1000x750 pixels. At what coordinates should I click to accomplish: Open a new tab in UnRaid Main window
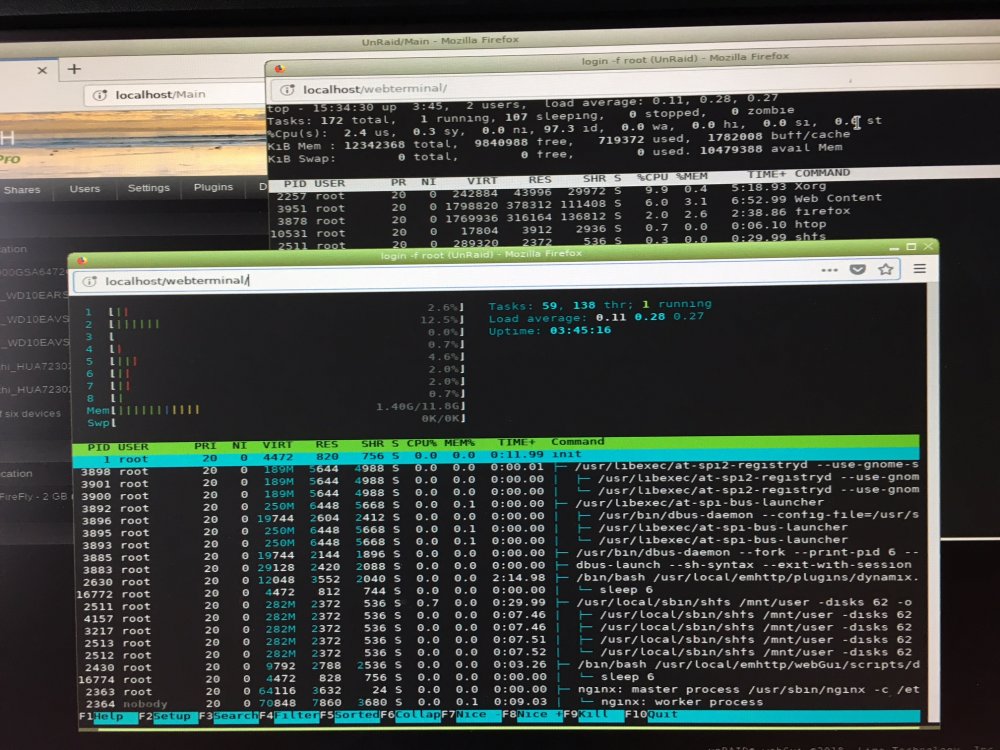[74, 69]
